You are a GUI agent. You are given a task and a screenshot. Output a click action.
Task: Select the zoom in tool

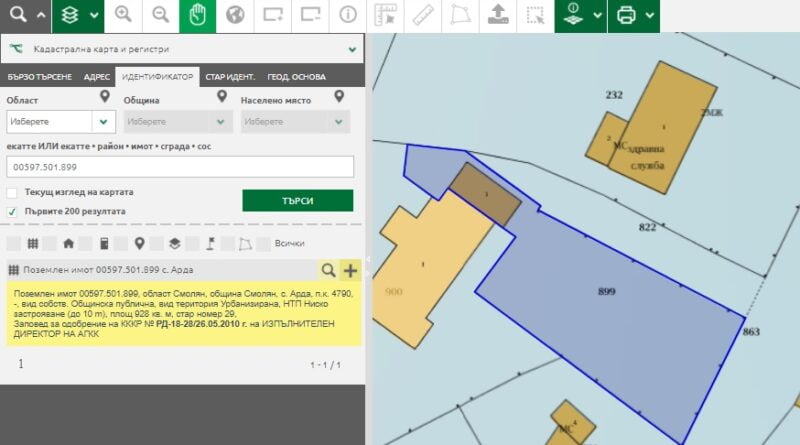[x=123, y=15]
